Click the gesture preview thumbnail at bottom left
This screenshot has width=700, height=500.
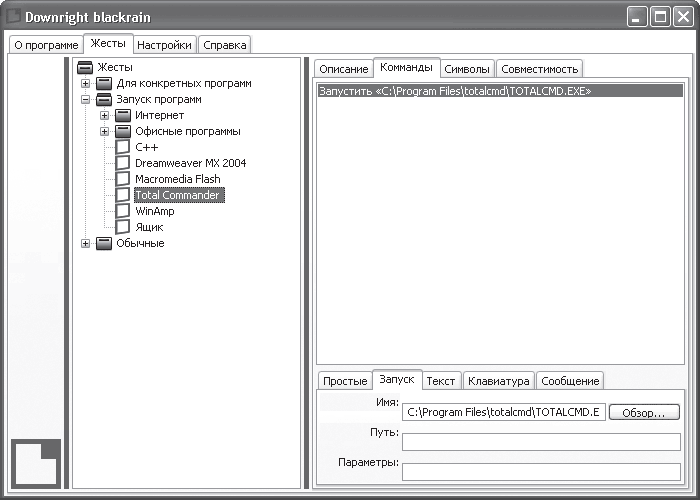(x=36, y=463)
